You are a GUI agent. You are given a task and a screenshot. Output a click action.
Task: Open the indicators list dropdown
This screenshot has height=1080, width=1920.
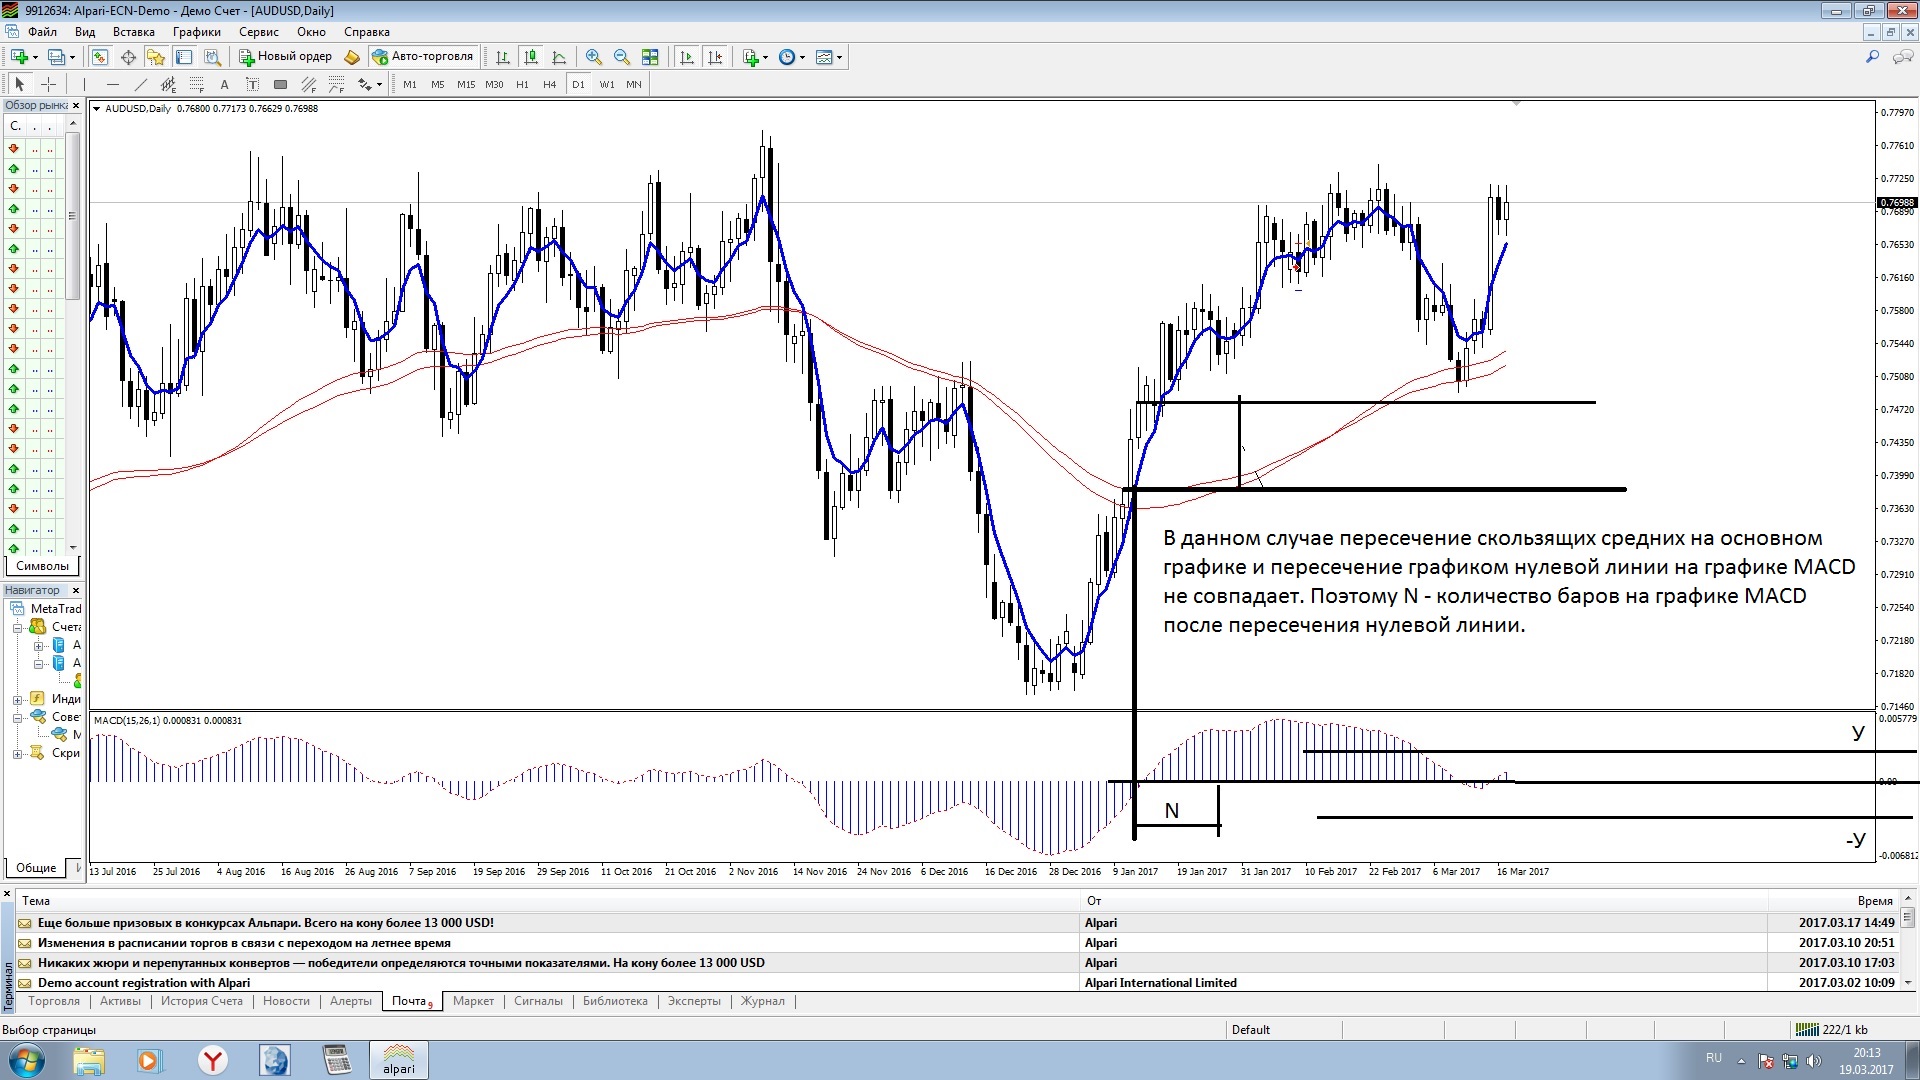pyautogui.click(x=756, y=57)
